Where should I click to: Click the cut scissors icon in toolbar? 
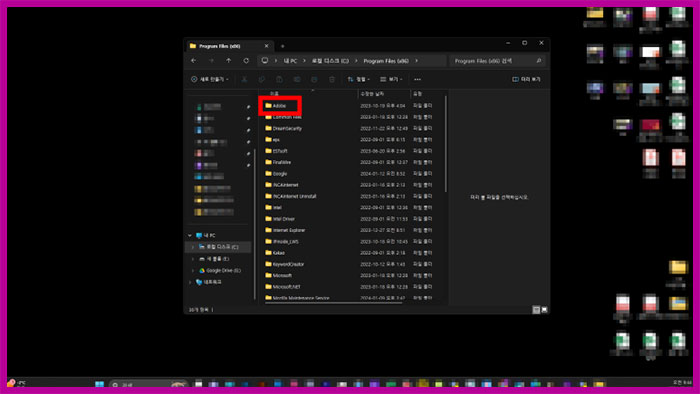tap(244, 79)
